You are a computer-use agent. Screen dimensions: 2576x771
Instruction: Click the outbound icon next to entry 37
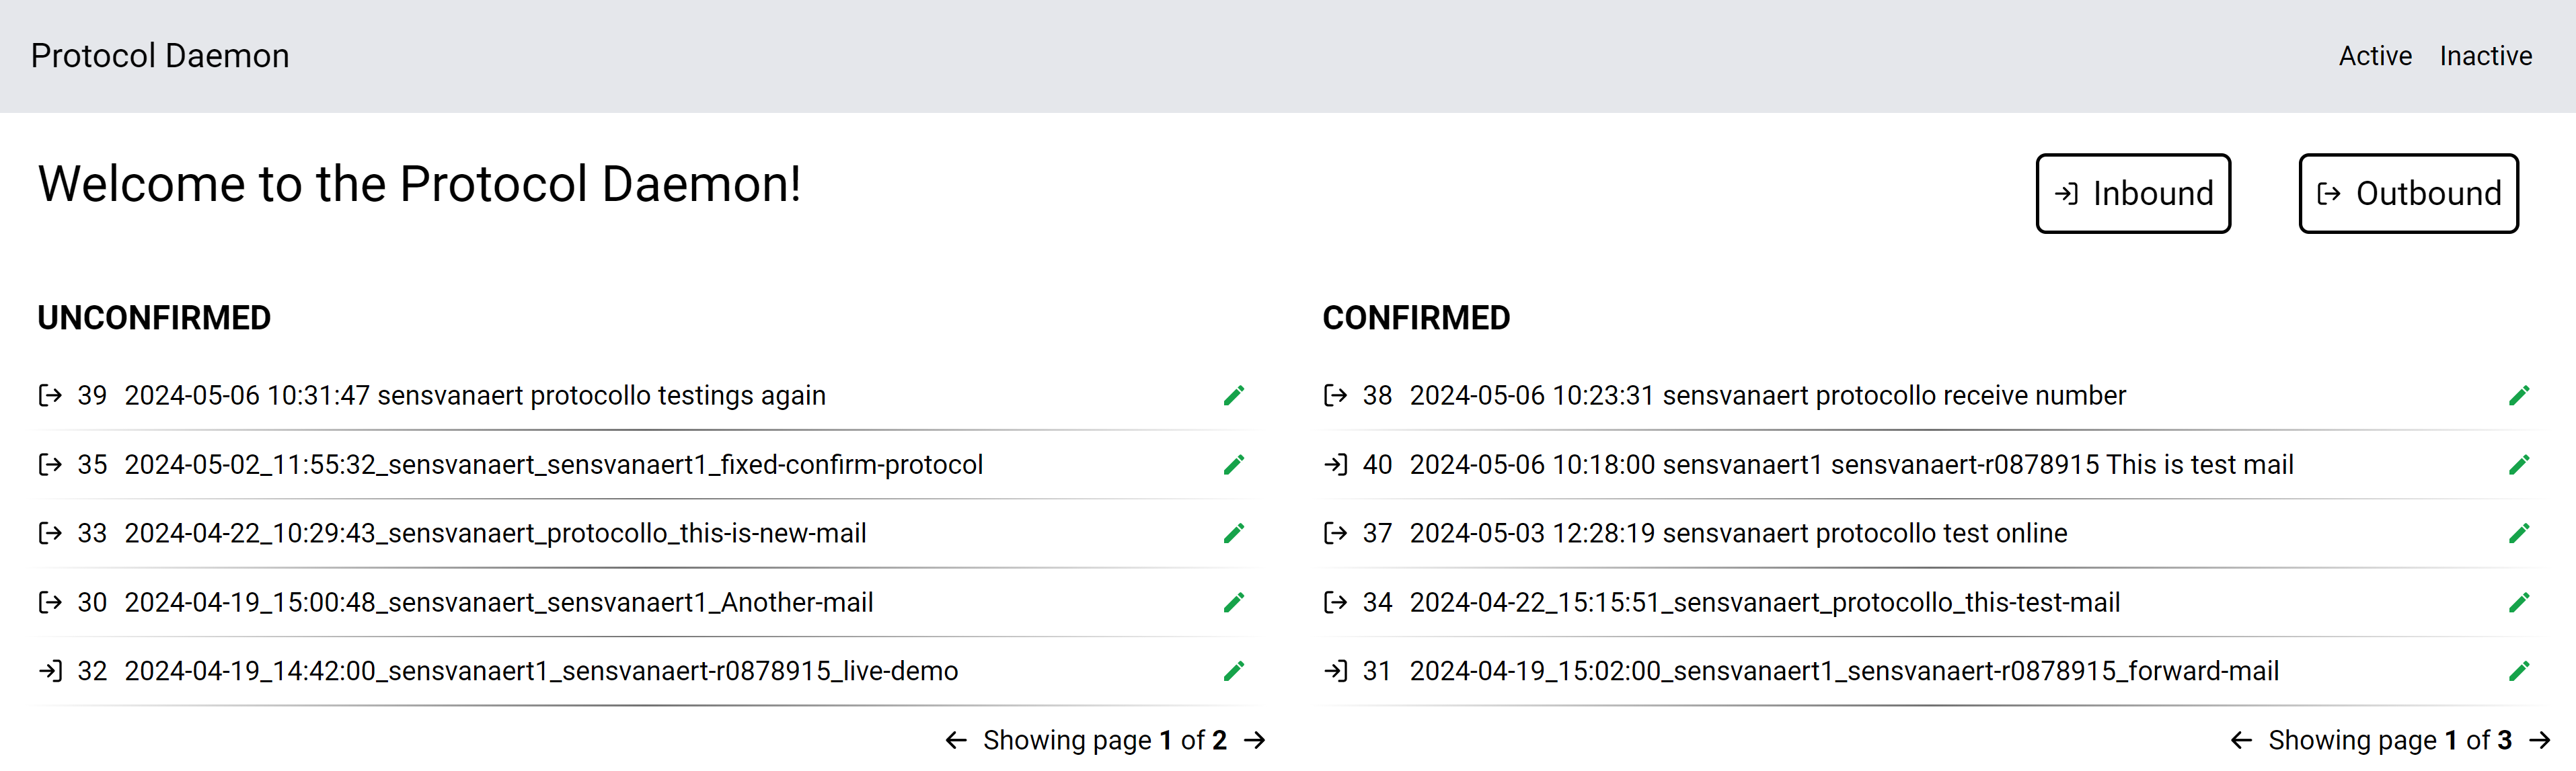(1336, 533)
